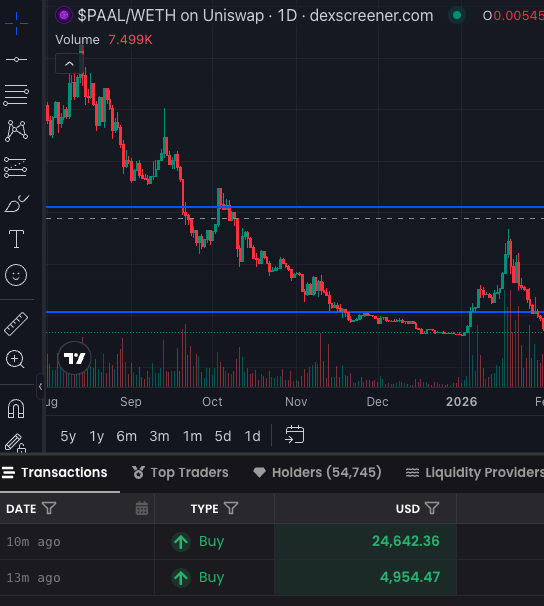Collapse the chart legend chevron
This screenshot has width=544, height=606.
click(x=69, y=64)
